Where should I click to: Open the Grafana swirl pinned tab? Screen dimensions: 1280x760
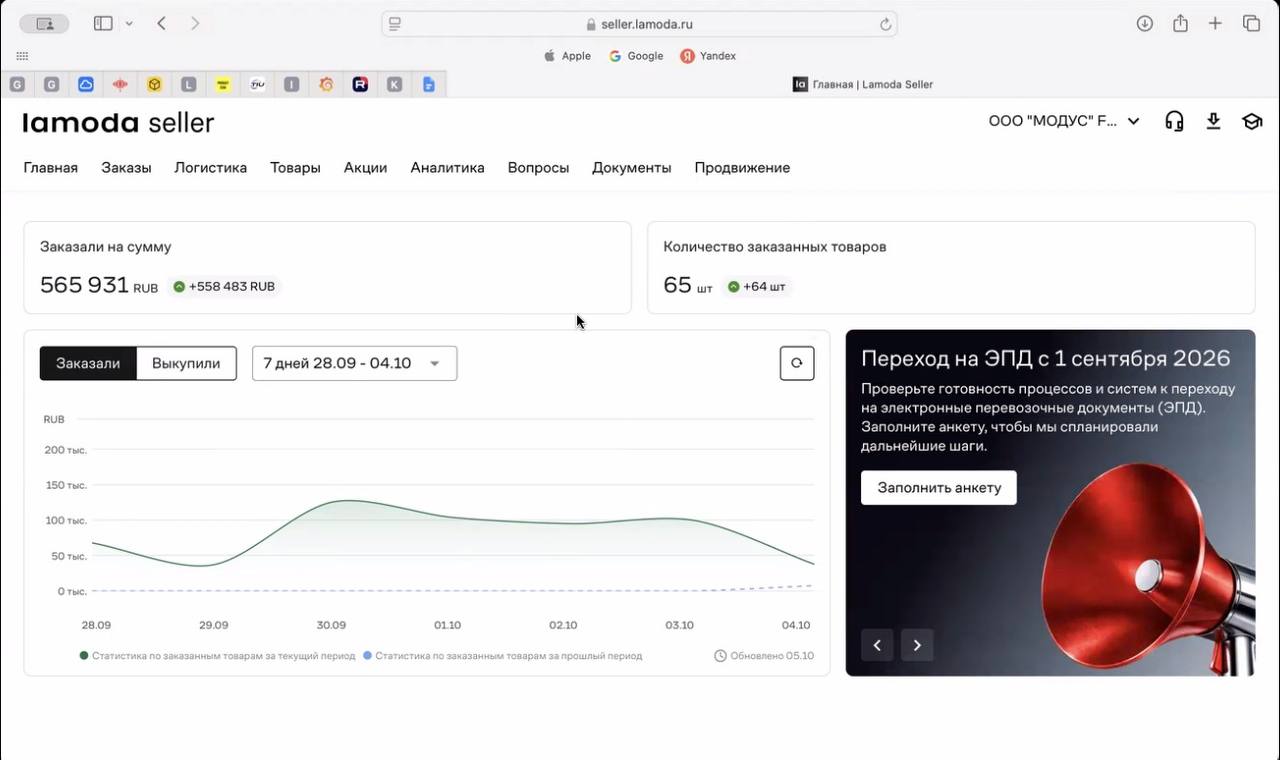point(326,85)
